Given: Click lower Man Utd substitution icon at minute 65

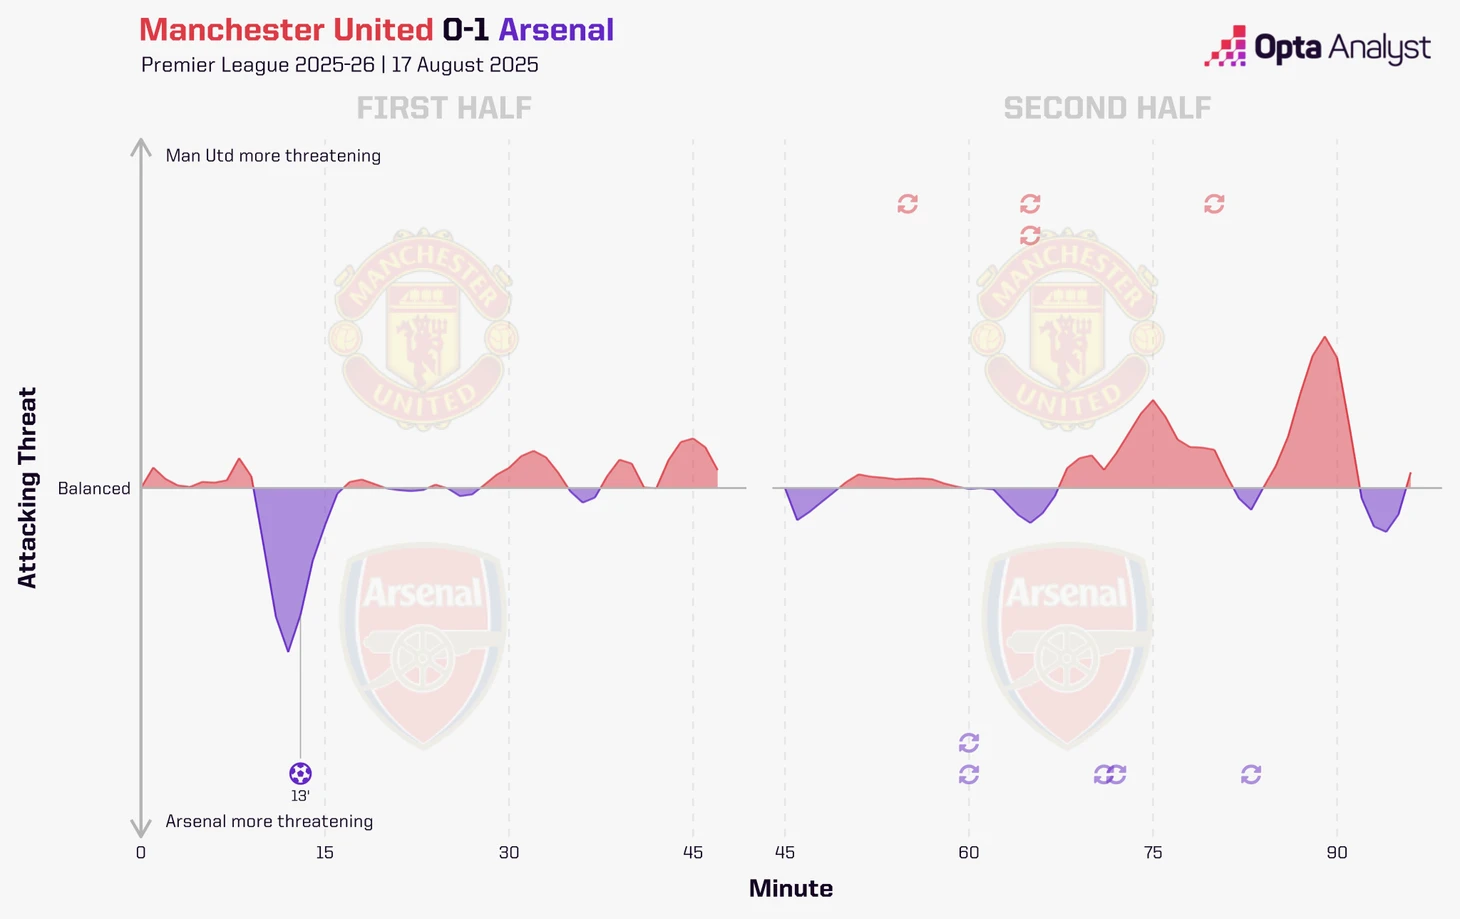Looking at the screenshot, I should 1030,236.
